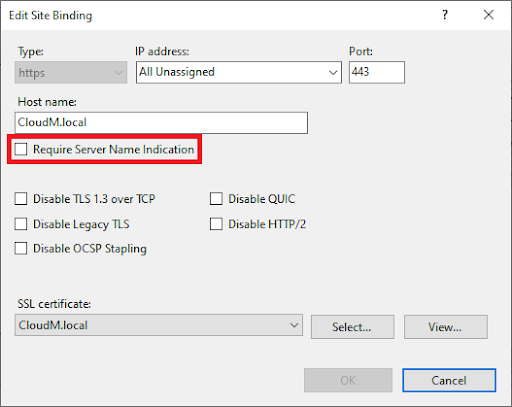The width and height of the screenshot is (512, 407).
Task: Click the Select... certificate button
Action: point(352,327)
